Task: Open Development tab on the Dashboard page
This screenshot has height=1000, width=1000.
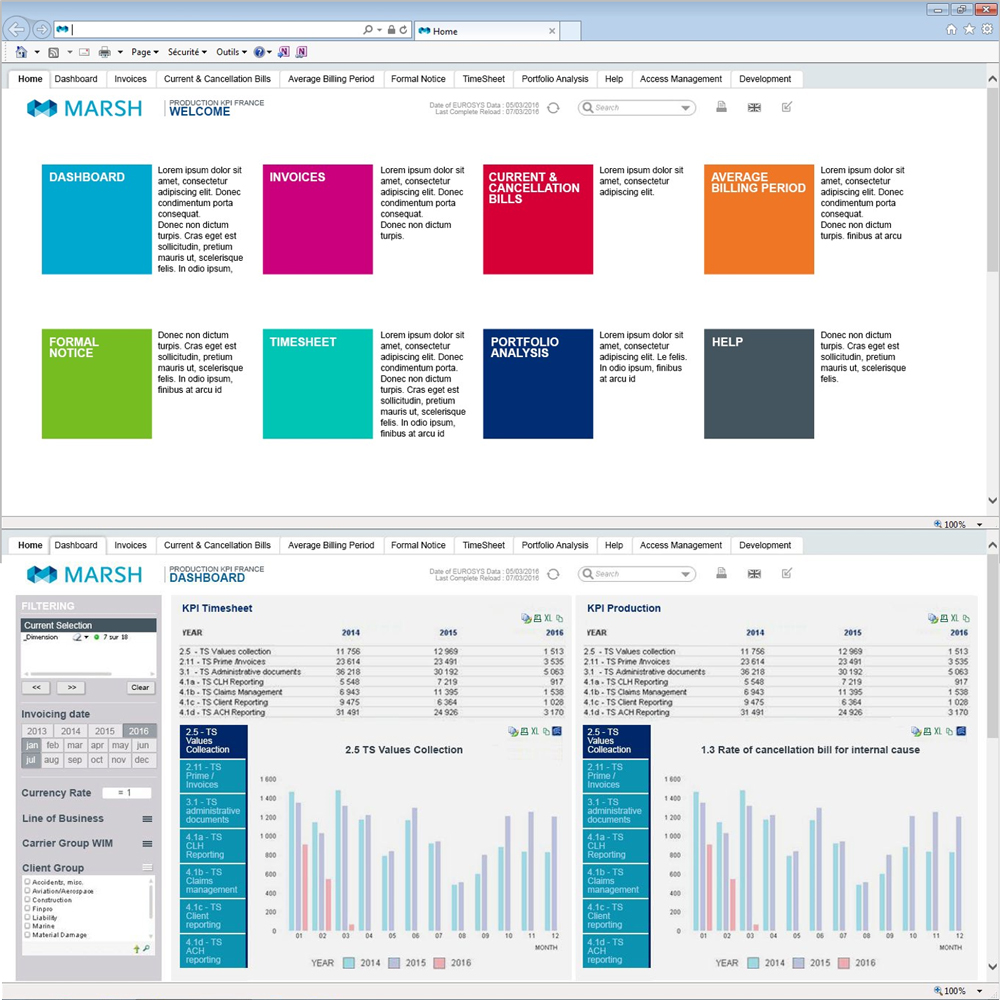Action: pos(765,545)
